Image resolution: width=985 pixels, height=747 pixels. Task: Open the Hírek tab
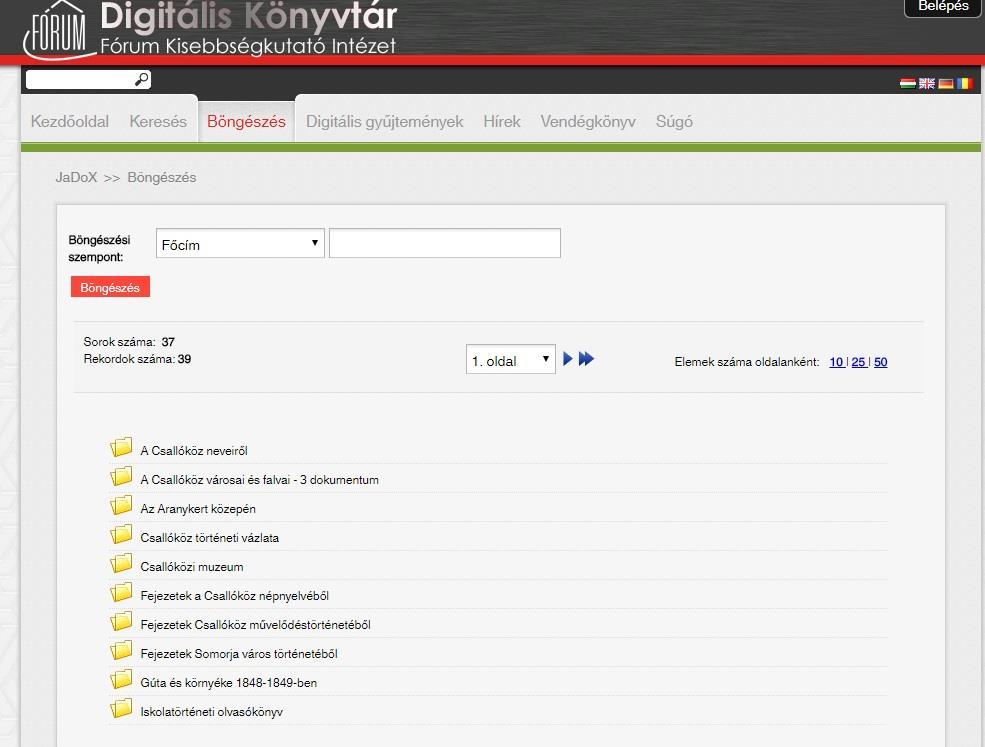point(502,121)
